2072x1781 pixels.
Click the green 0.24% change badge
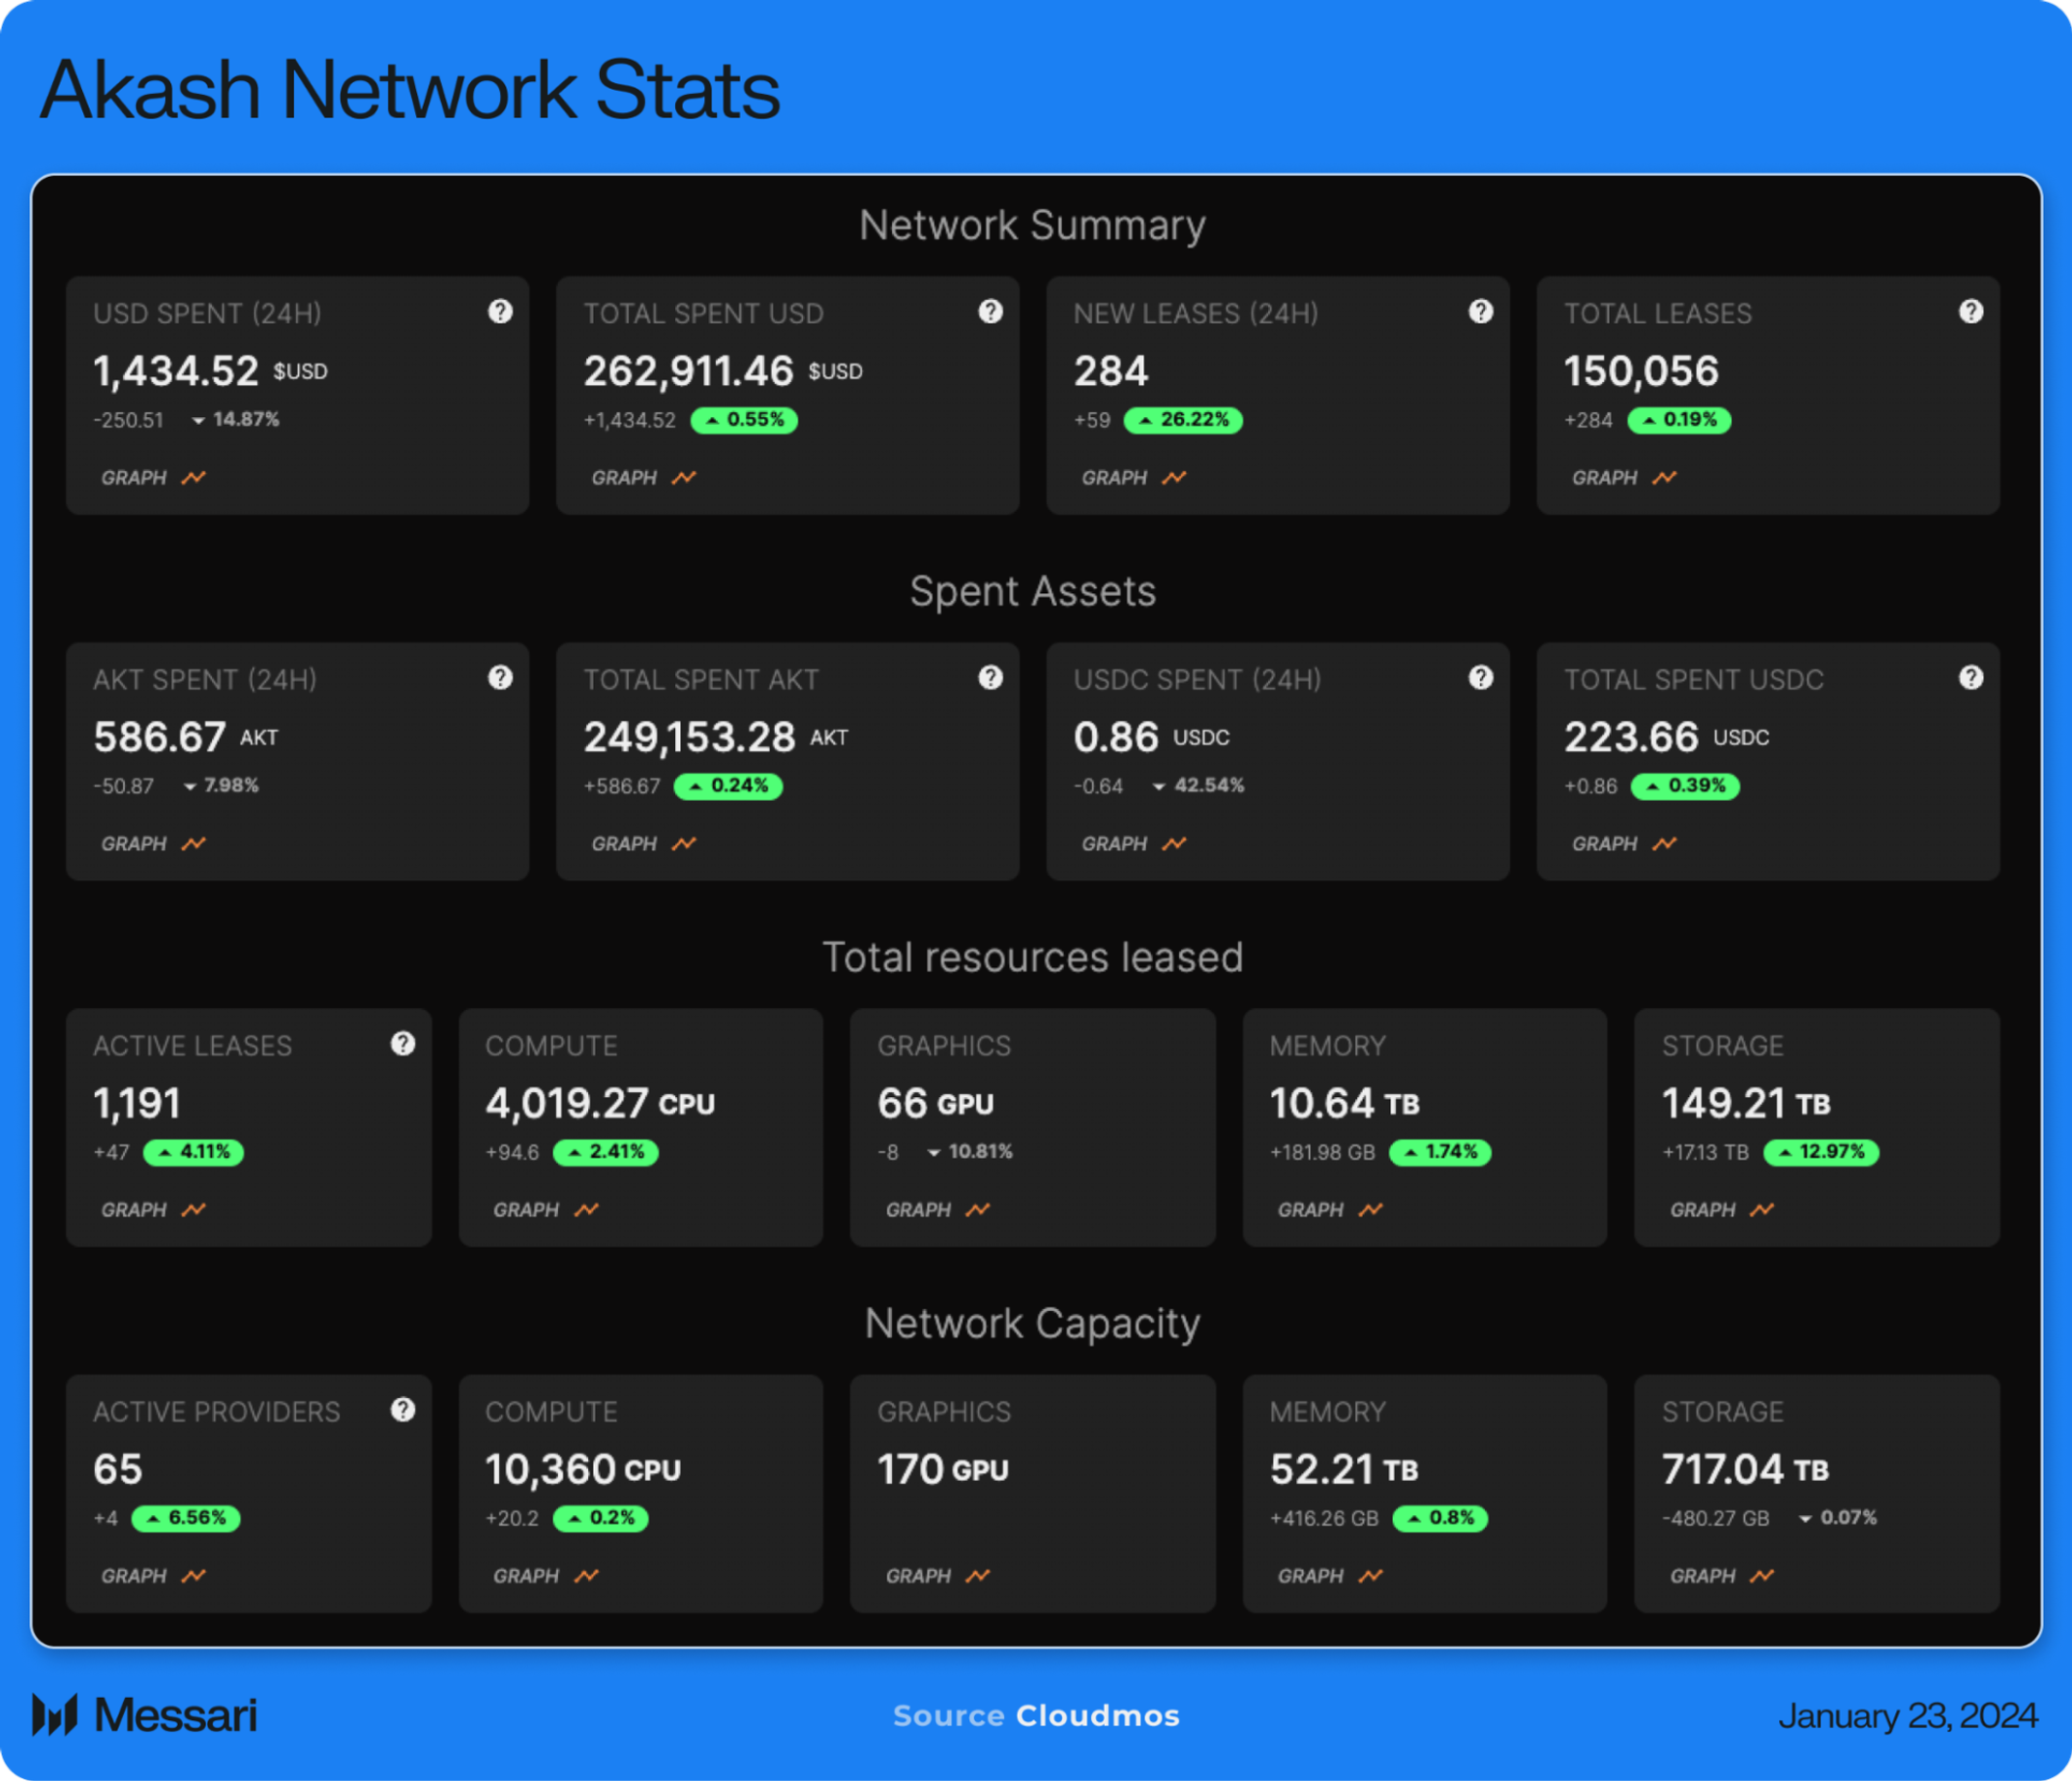tap(728, 786)
